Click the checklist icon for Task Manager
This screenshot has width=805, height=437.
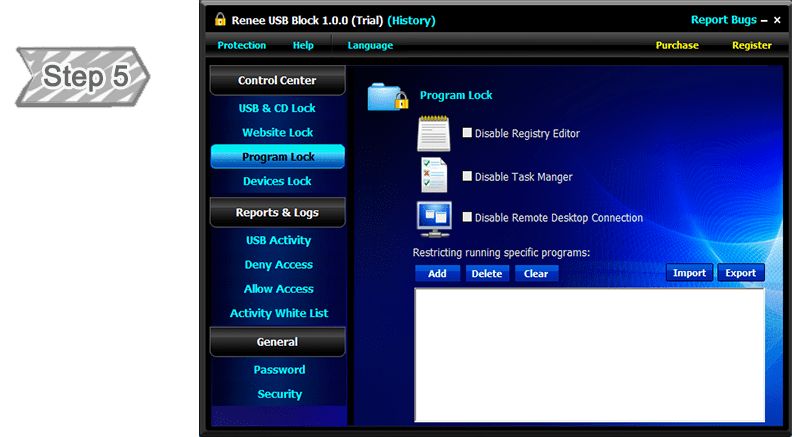pyautogui.click(x=434, y=175)
